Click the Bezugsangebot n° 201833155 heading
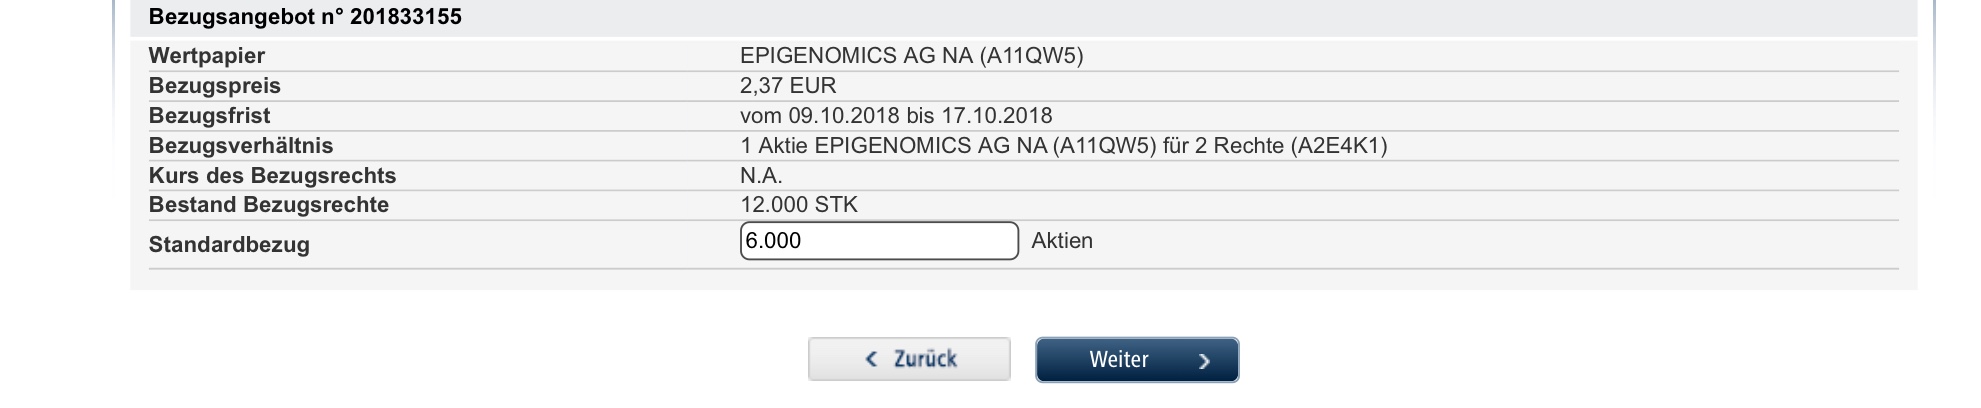Image resolution: width=1981 pixels, height=408 pixels. click(x=305, y=17)
